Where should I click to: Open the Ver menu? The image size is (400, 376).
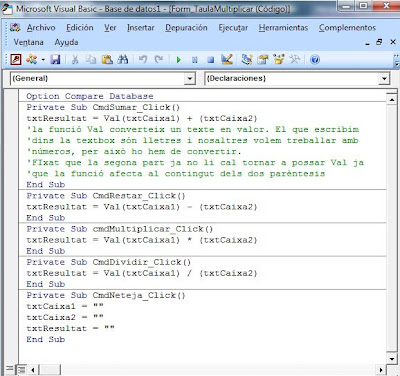click(110, 28)
